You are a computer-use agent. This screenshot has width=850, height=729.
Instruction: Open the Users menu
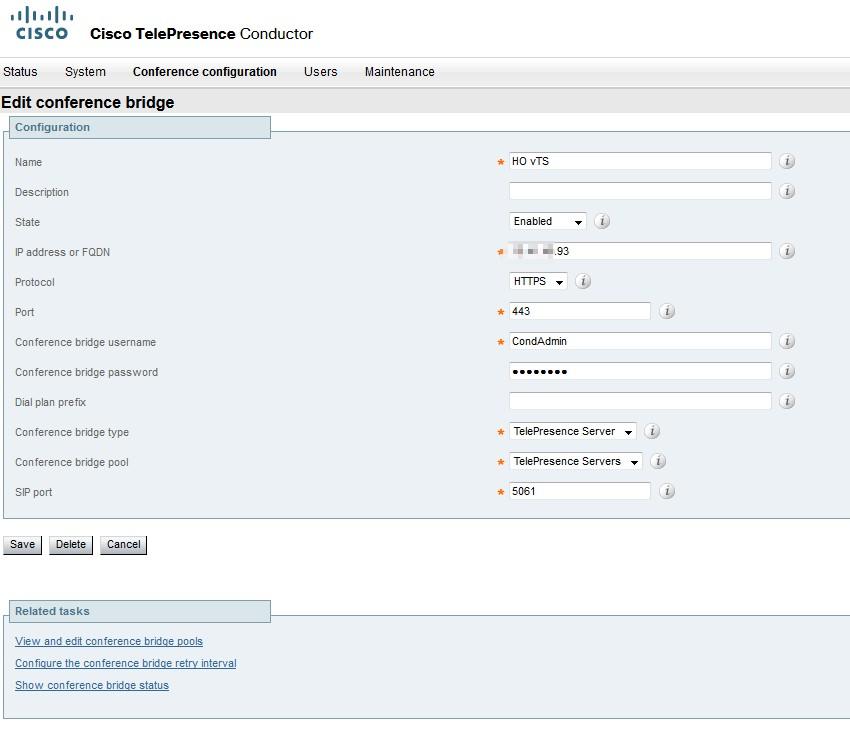[320, 72]
